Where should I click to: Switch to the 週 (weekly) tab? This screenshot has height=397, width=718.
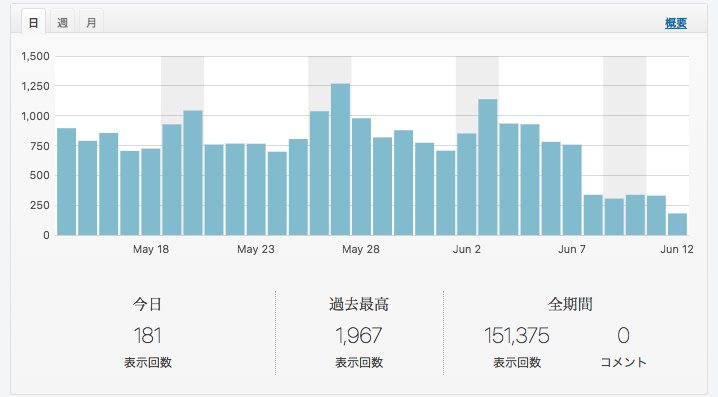[62, 22]
